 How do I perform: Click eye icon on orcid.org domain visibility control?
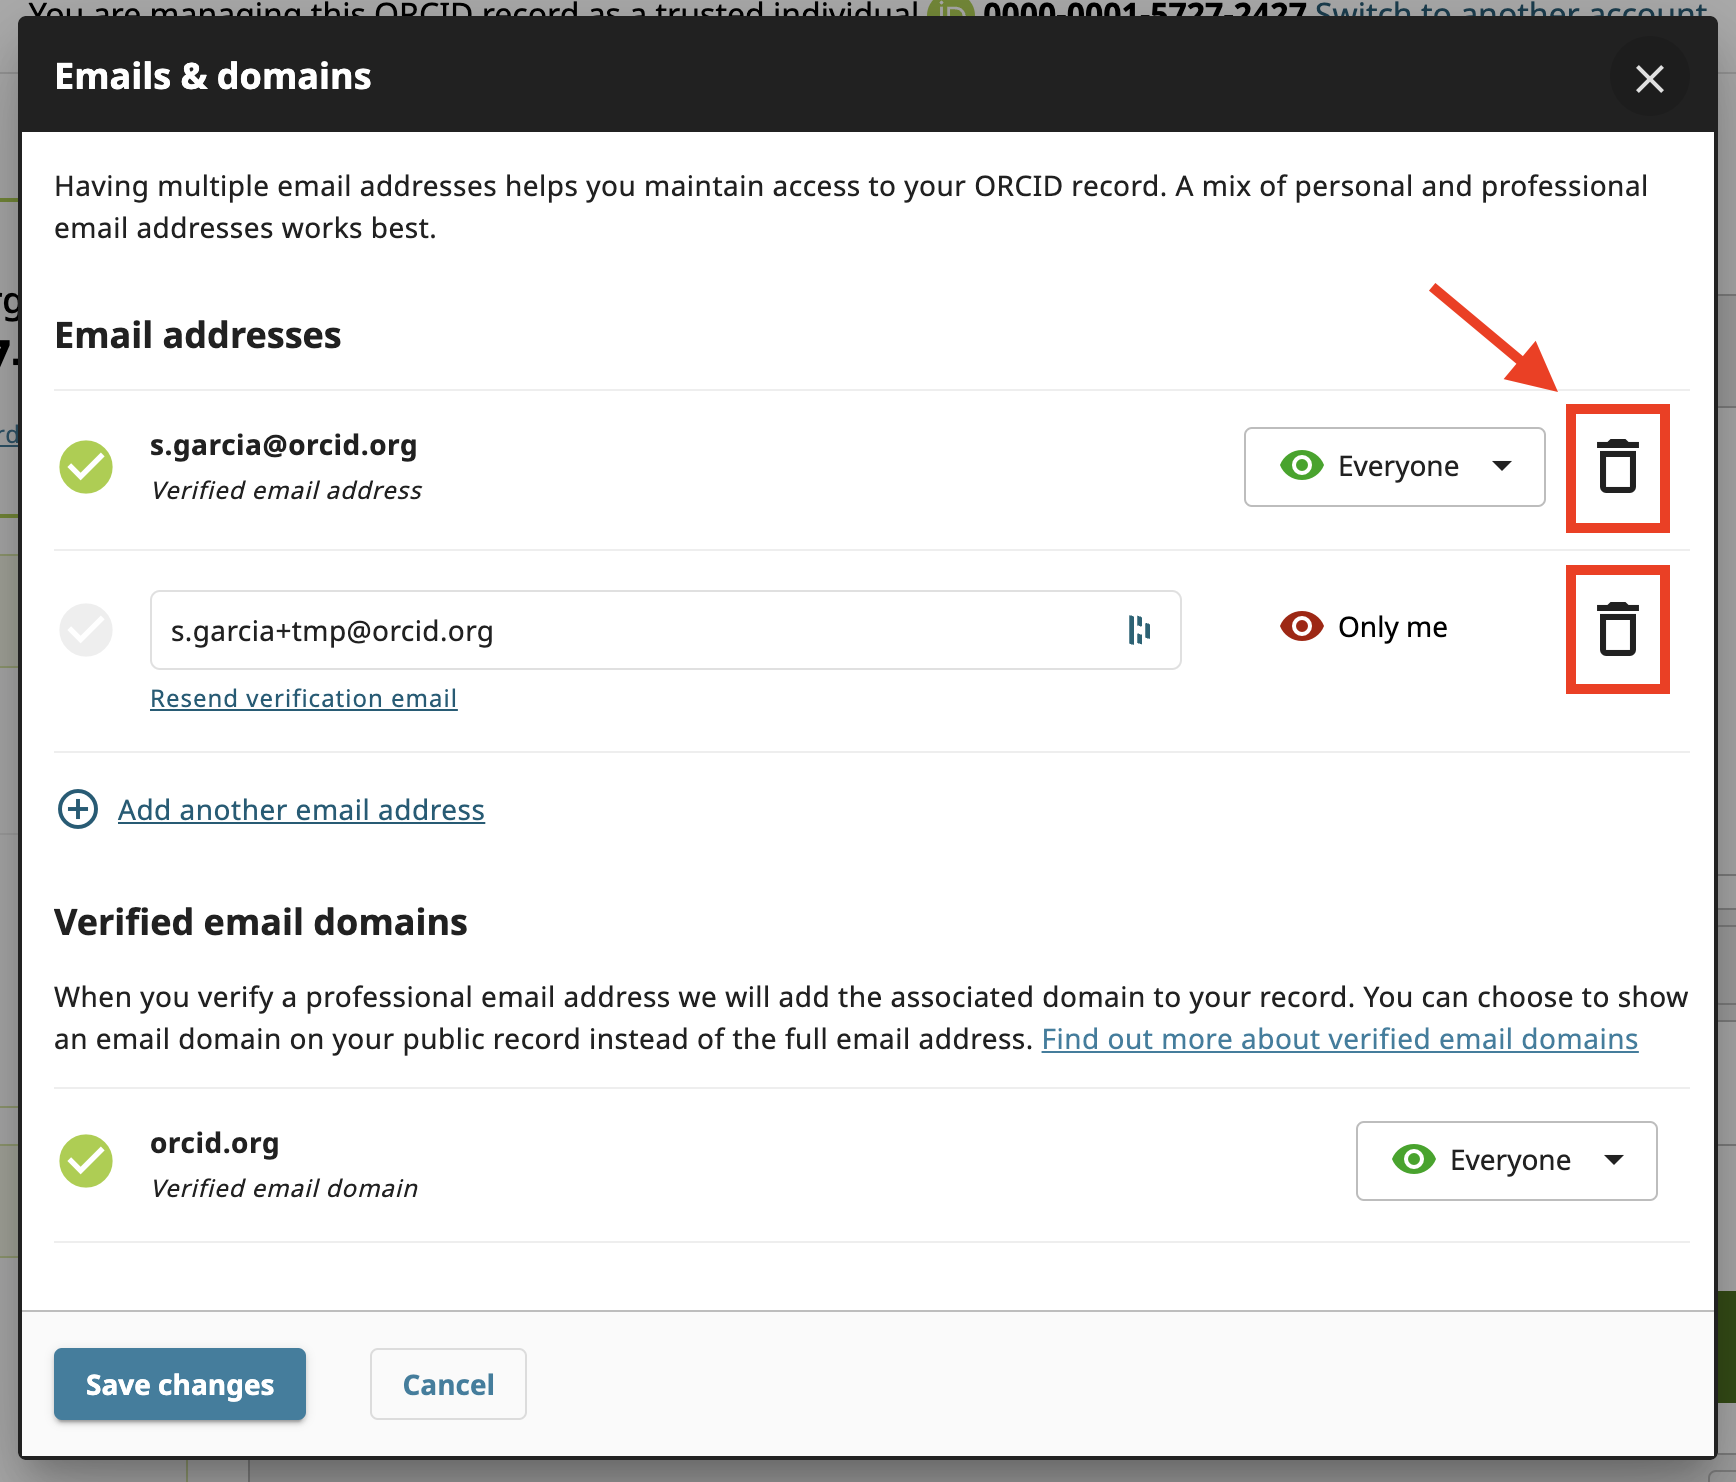click(x=1412, y=1160)
